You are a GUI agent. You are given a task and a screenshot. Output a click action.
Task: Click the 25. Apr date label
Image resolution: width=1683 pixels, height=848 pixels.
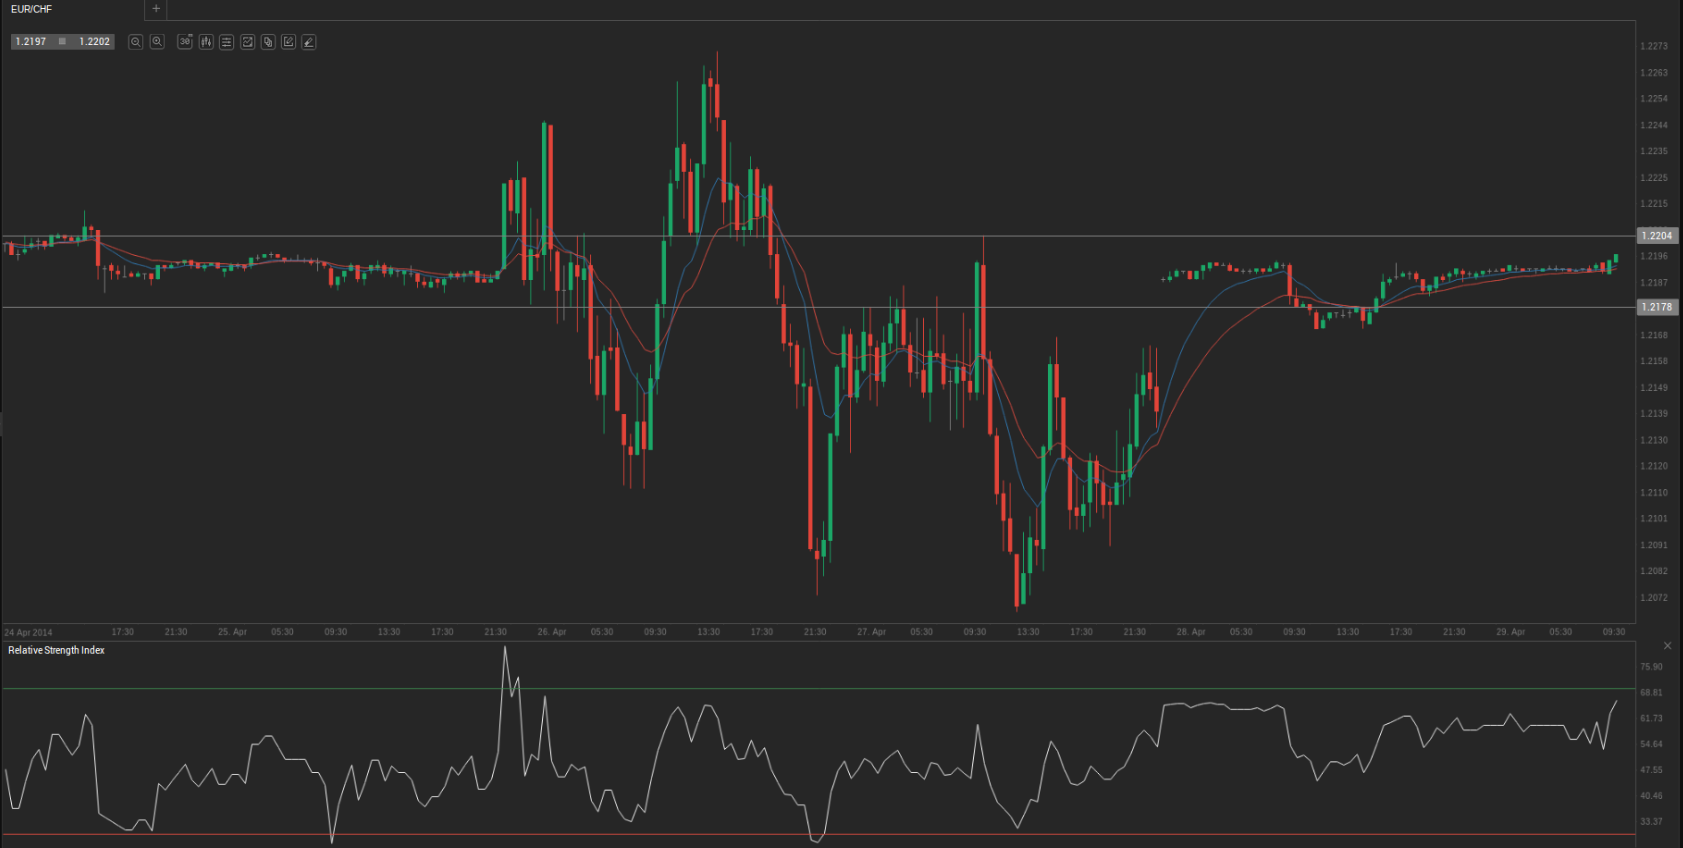click(232, 632)
